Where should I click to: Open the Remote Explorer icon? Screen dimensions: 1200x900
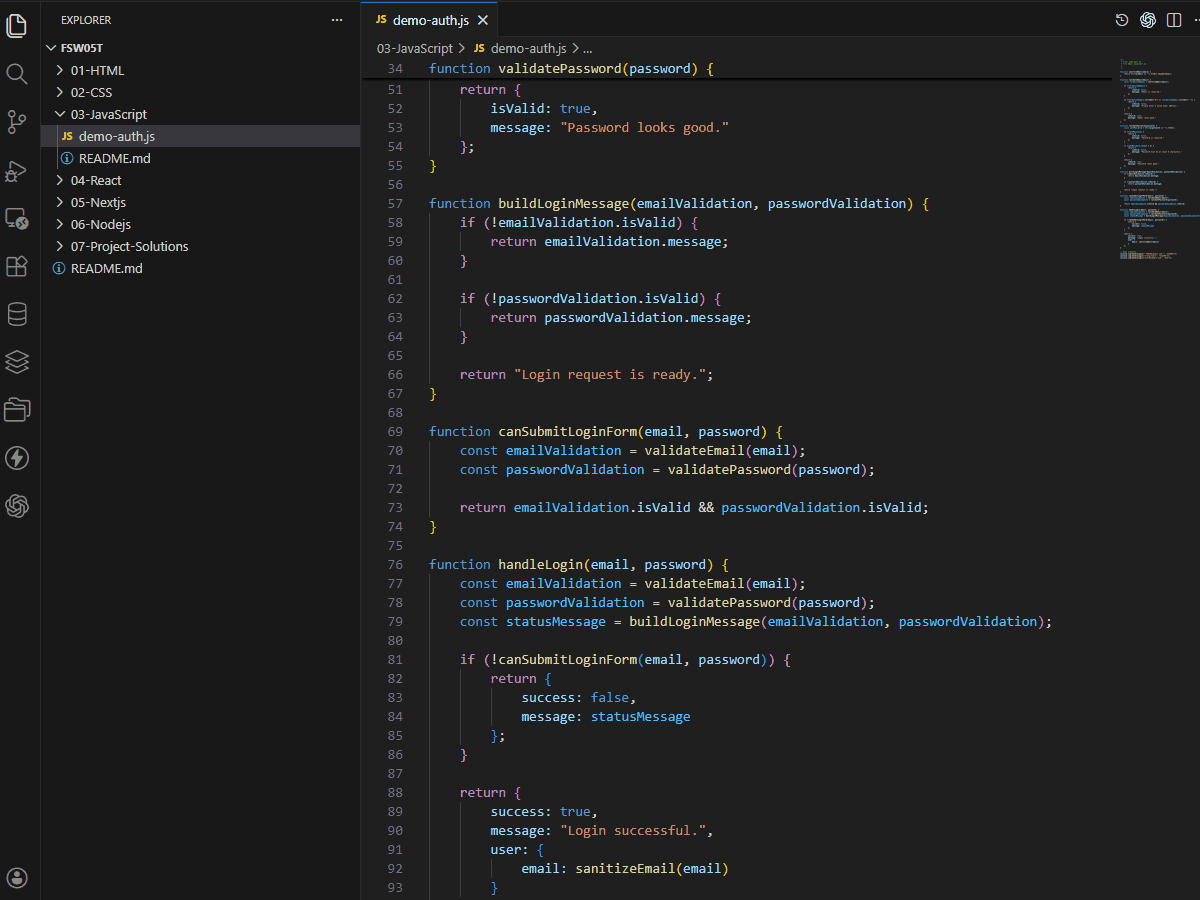click(17, 218)
